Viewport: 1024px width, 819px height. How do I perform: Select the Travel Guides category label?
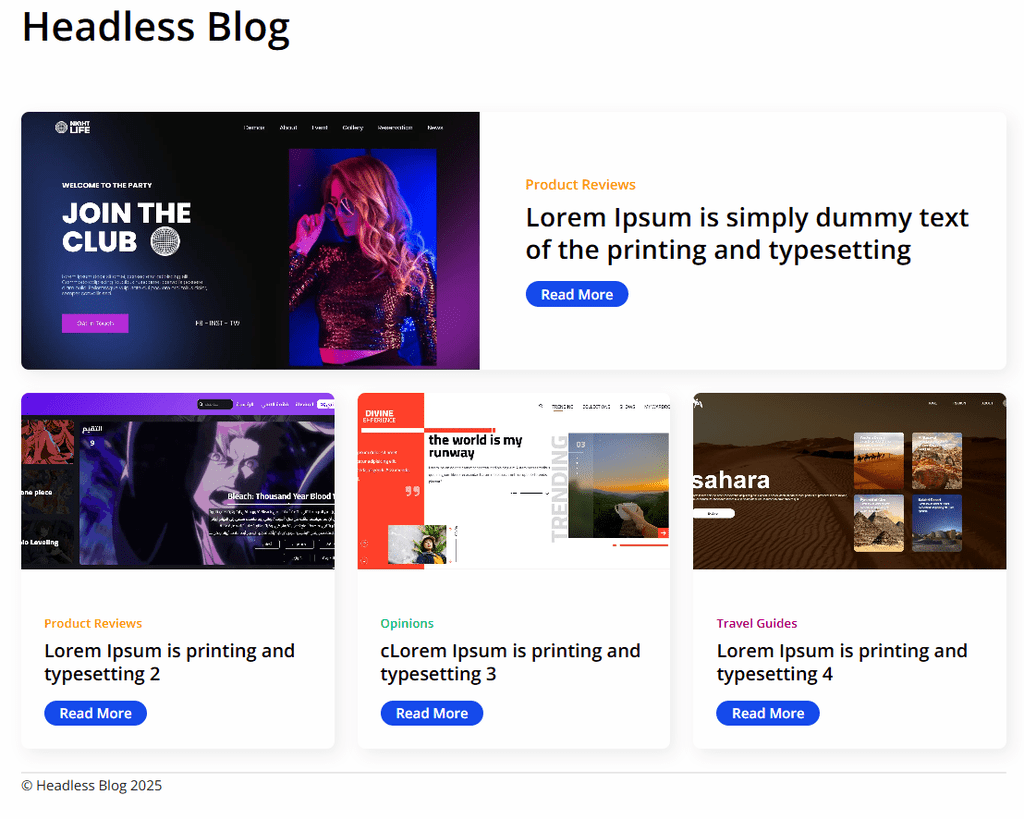coord(756,623)
